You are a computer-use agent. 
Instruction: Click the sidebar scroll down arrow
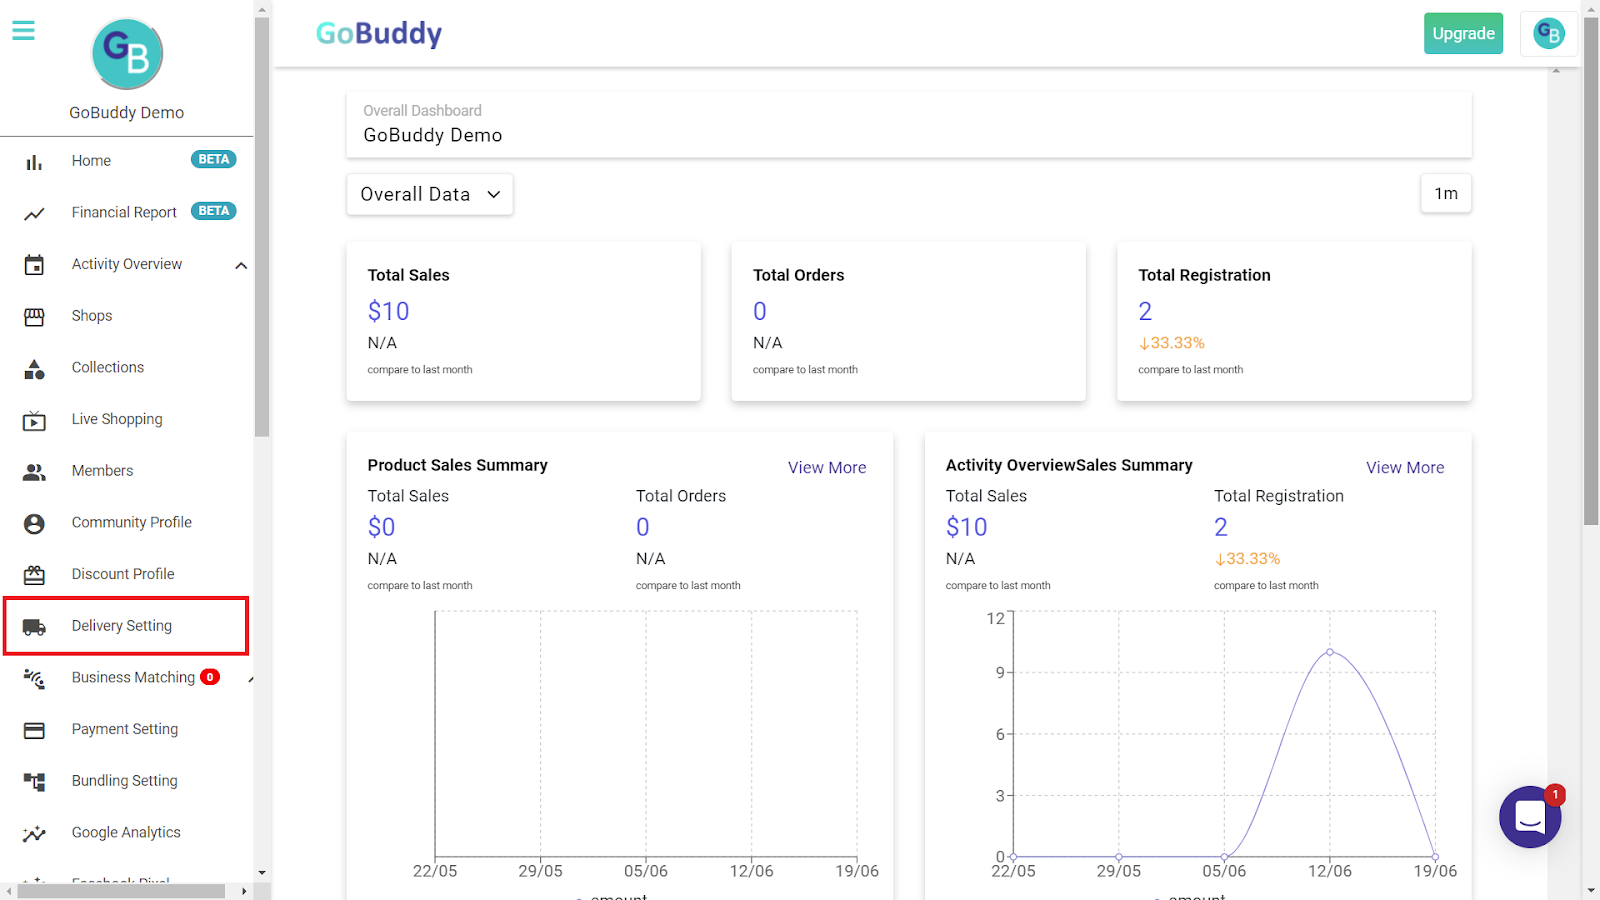(262, 872)
